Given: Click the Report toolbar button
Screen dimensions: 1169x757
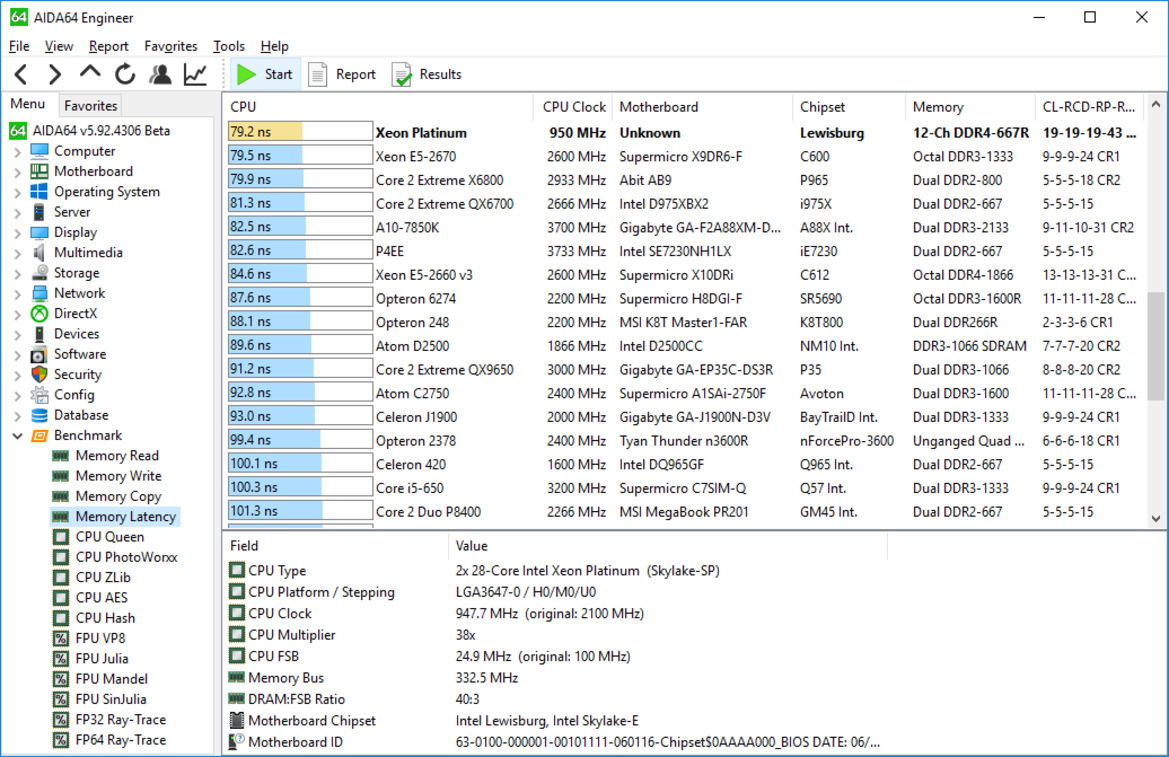Looking at the screenshot, I should [x=342, y=74].
